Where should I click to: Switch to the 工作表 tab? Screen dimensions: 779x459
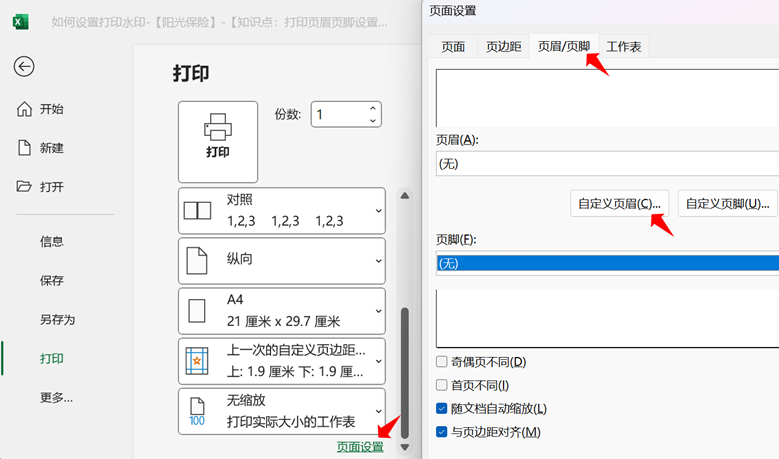tap(624, 46)
